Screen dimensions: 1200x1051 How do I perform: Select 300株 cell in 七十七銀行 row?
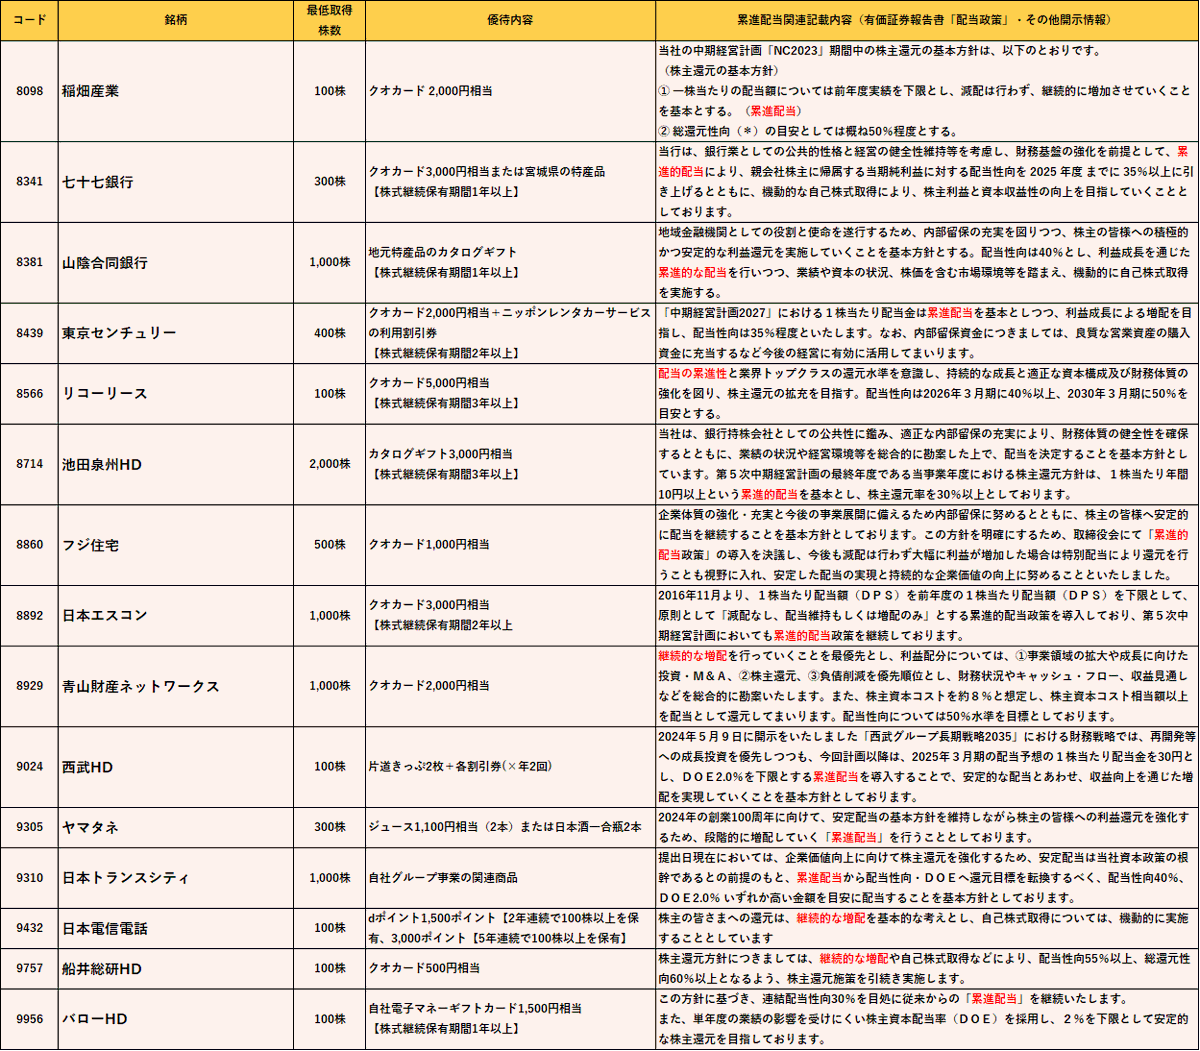click(330, 182)
